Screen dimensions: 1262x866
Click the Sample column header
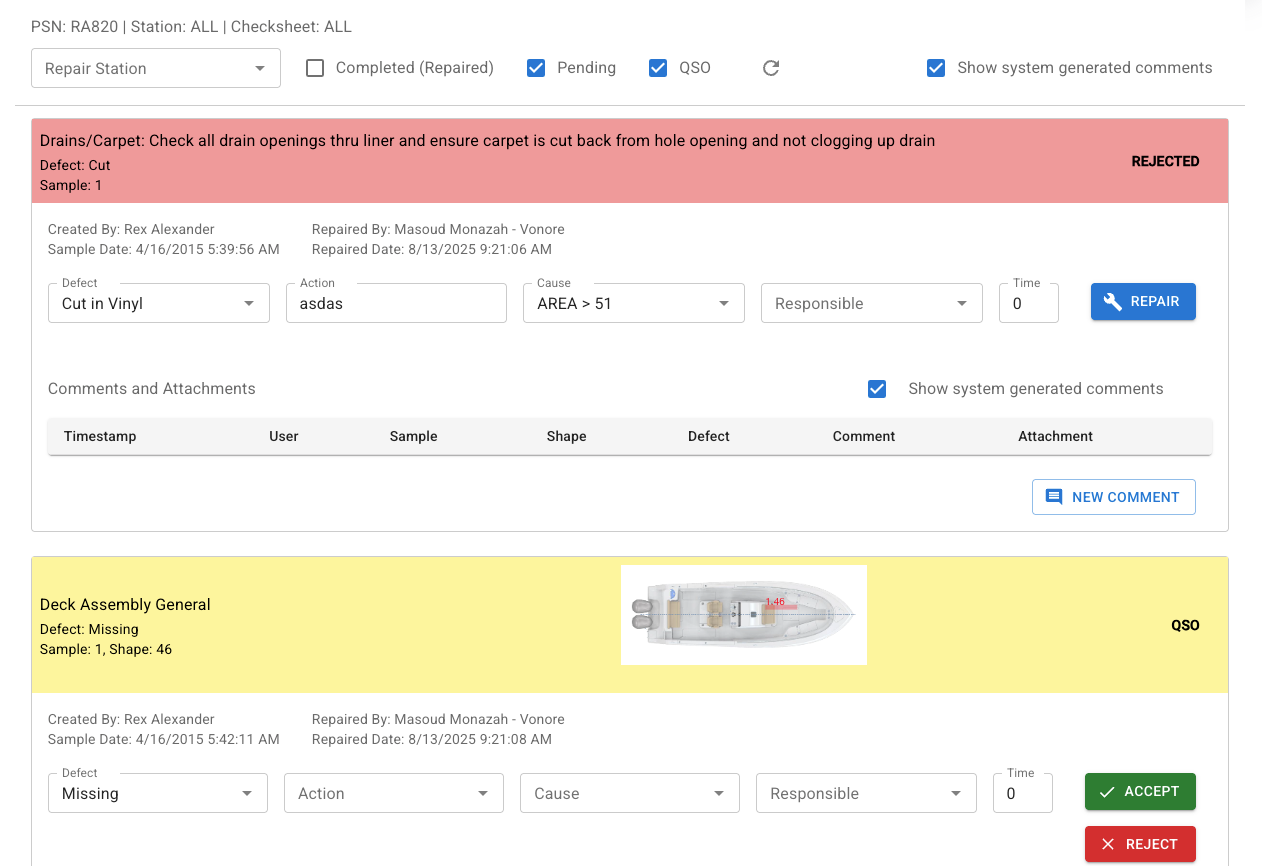pyautogui.click(x=414, y=436)
